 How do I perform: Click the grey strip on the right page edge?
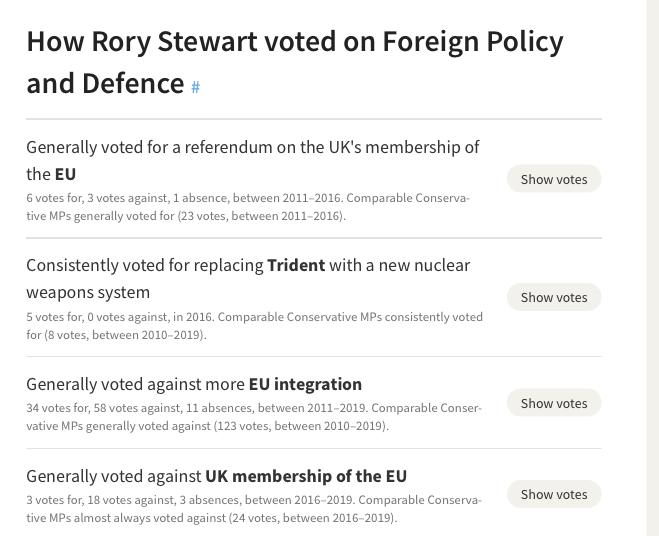click(x=653, y=268)
